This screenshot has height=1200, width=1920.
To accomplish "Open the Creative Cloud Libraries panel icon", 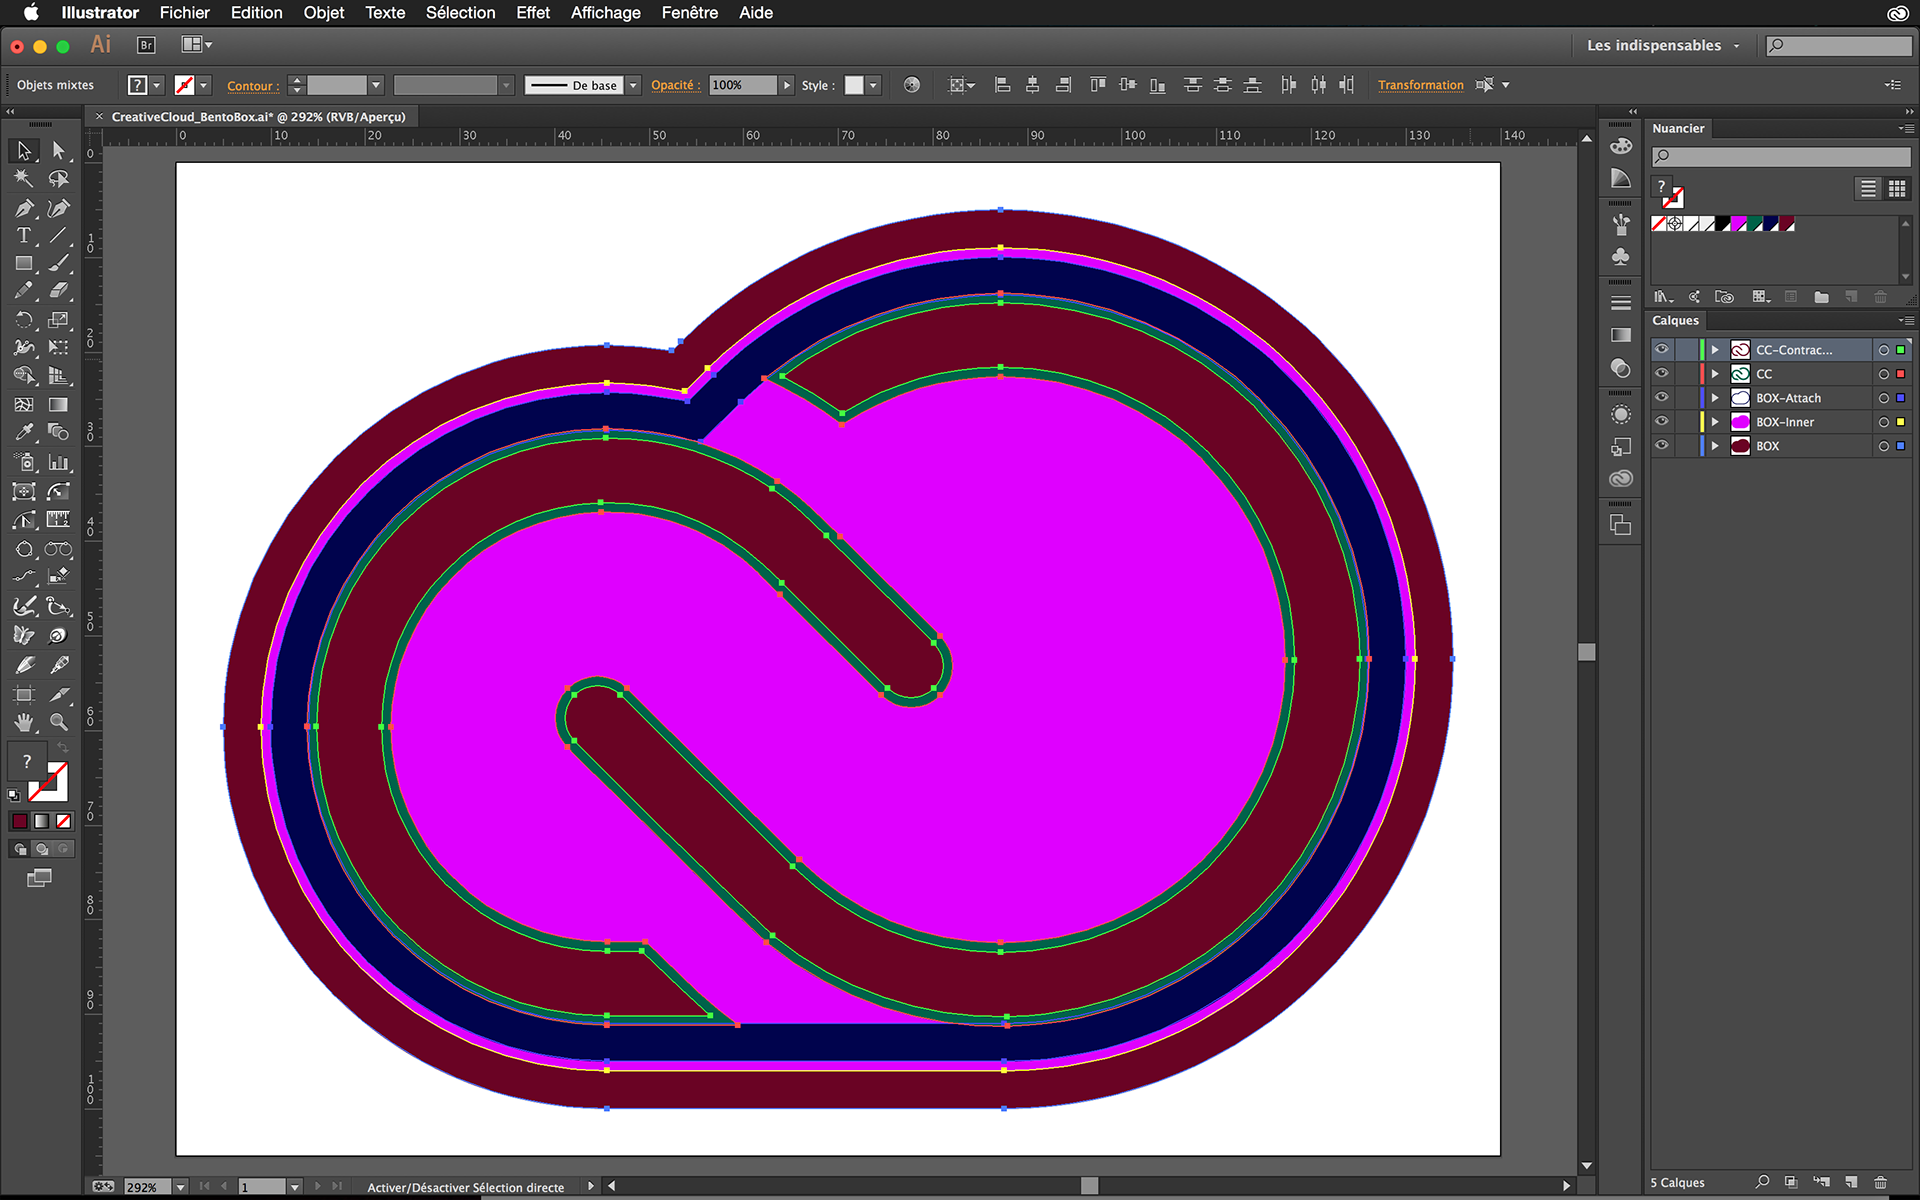I will click(x=1621, y=479).
